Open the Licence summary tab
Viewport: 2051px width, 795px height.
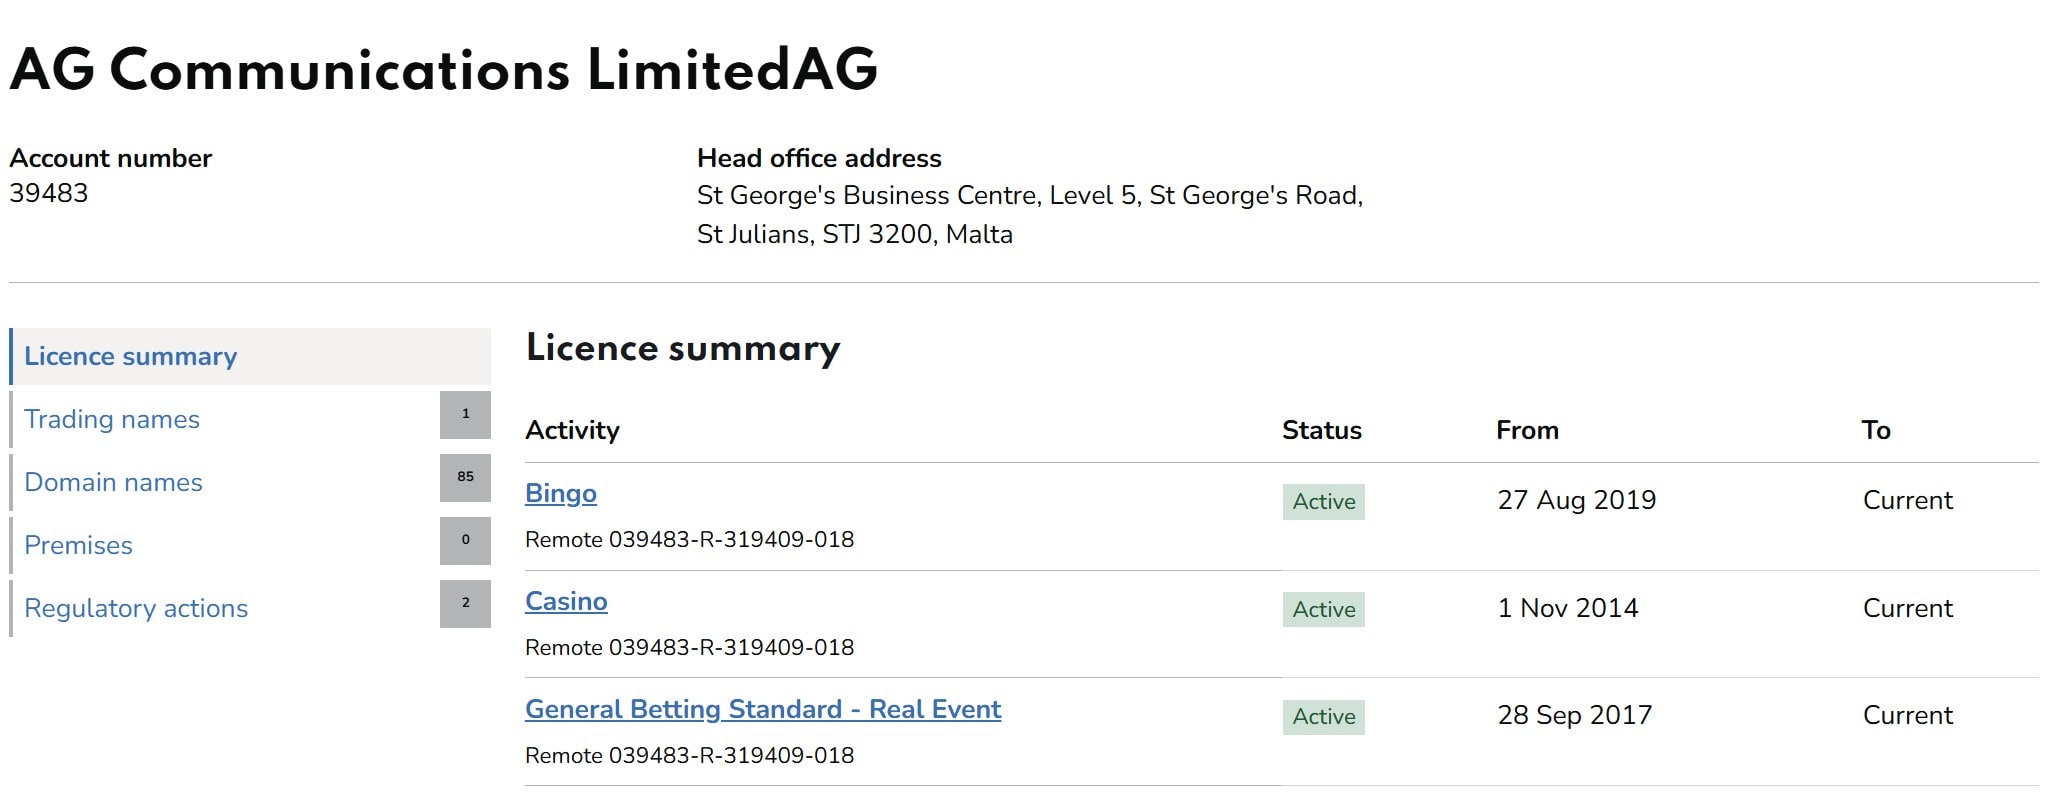[x=130, y=357]
